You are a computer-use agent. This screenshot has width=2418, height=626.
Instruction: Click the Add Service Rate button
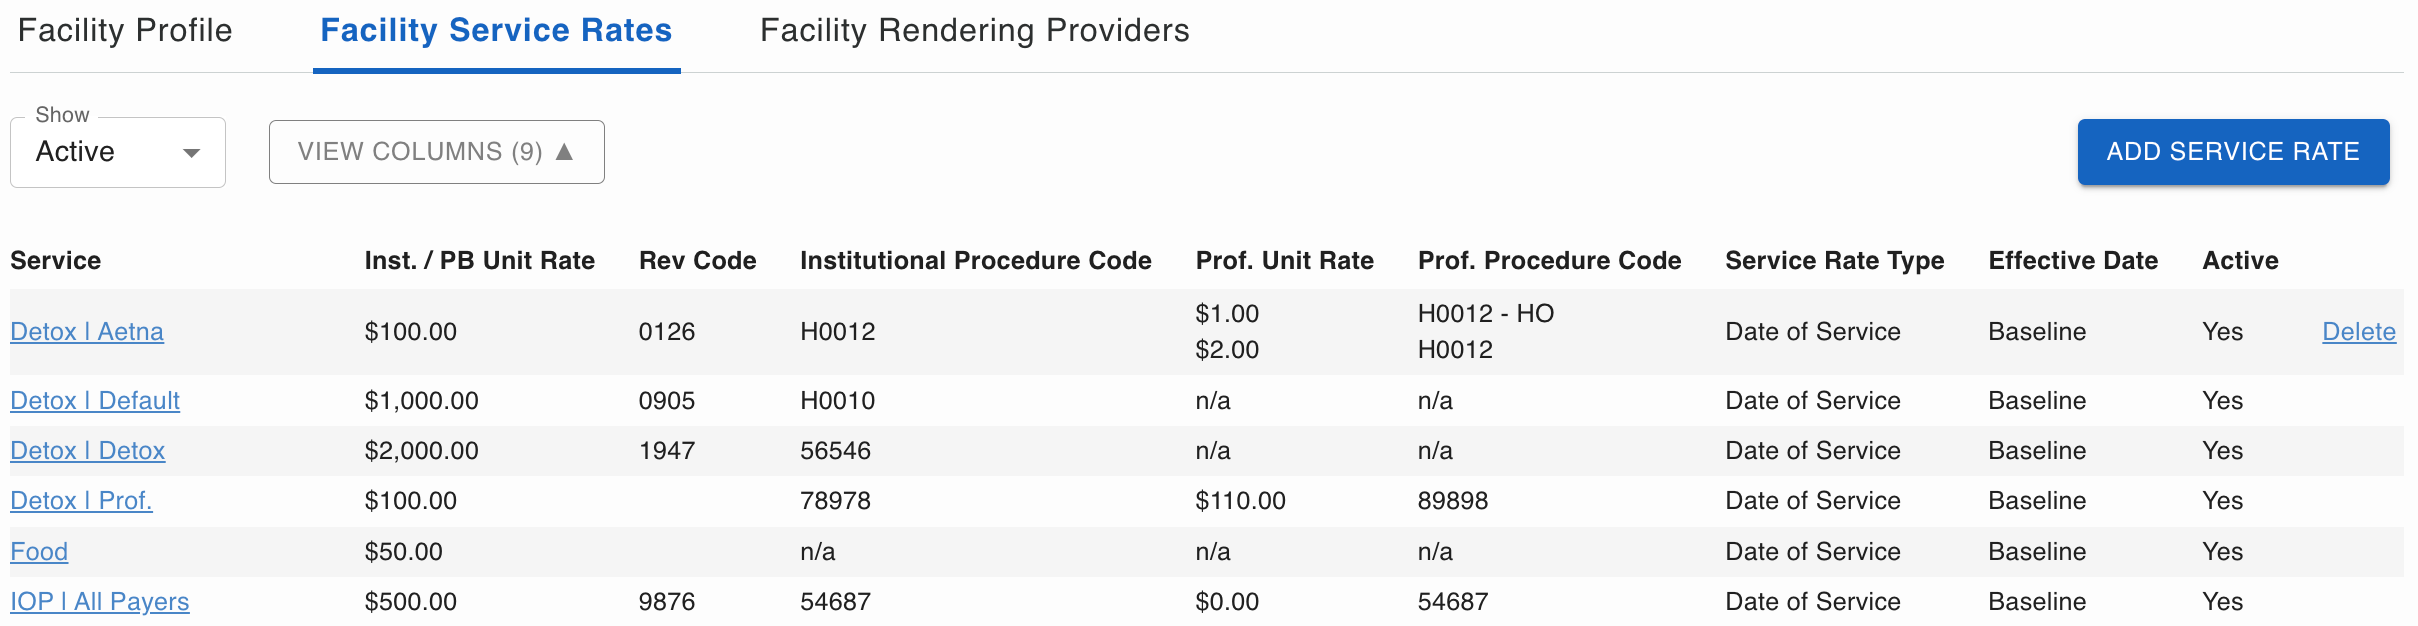2232,152
